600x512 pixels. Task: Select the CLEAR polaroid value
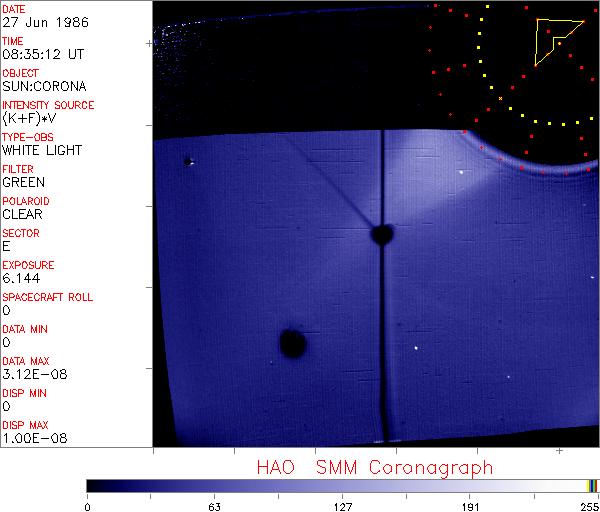[22, 214]
